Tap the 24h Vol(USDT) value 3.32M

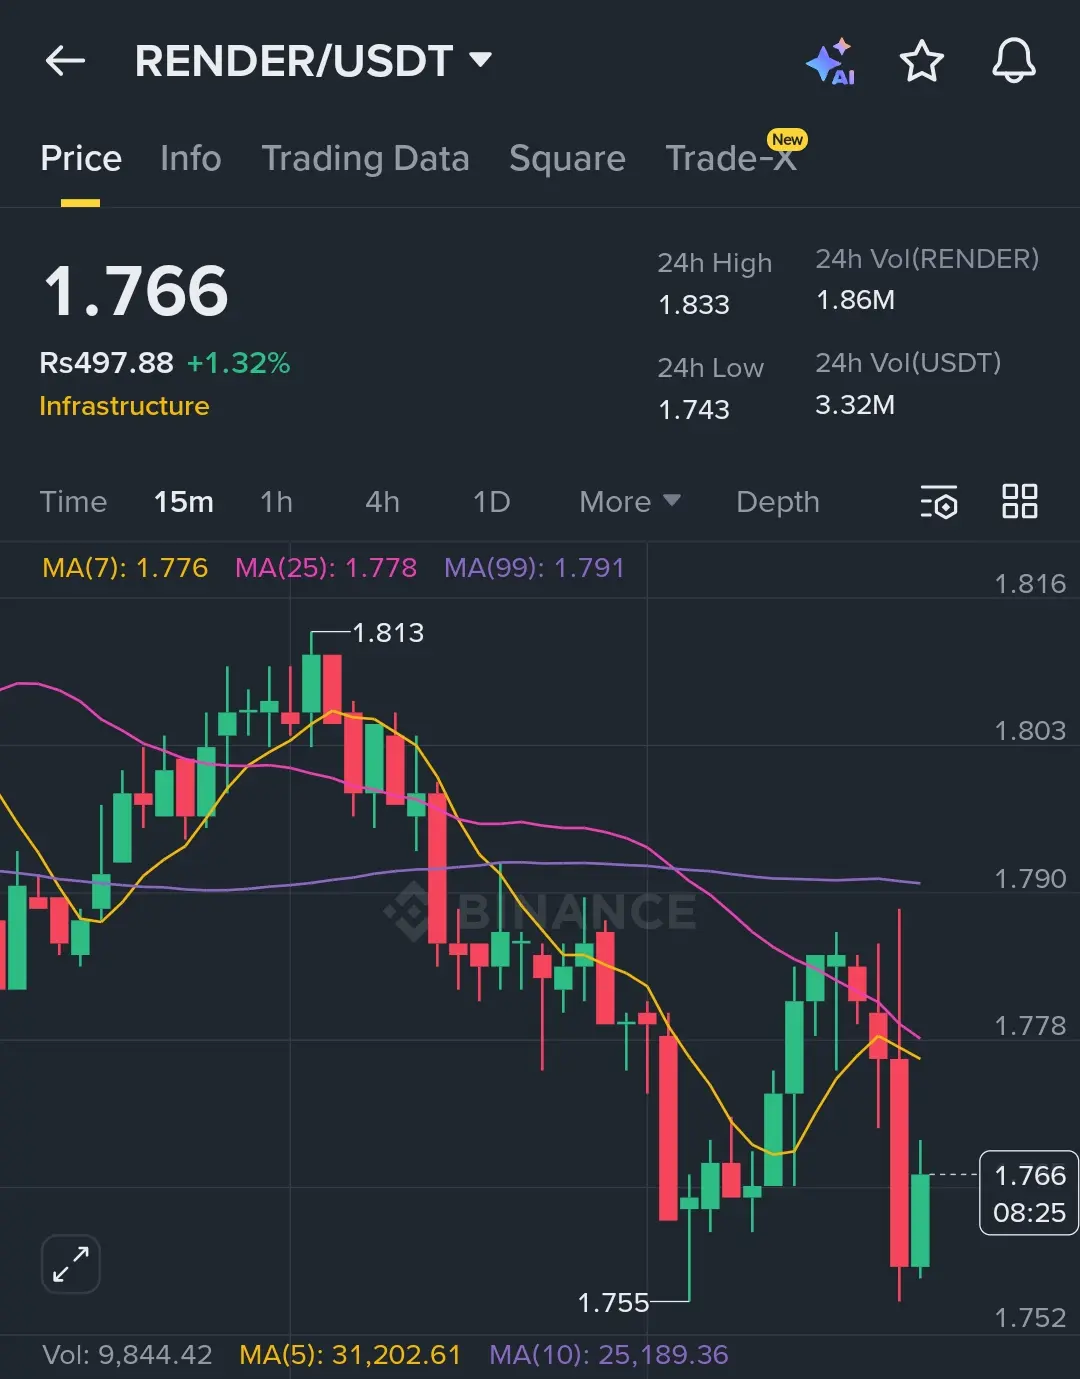pos(855,405)
